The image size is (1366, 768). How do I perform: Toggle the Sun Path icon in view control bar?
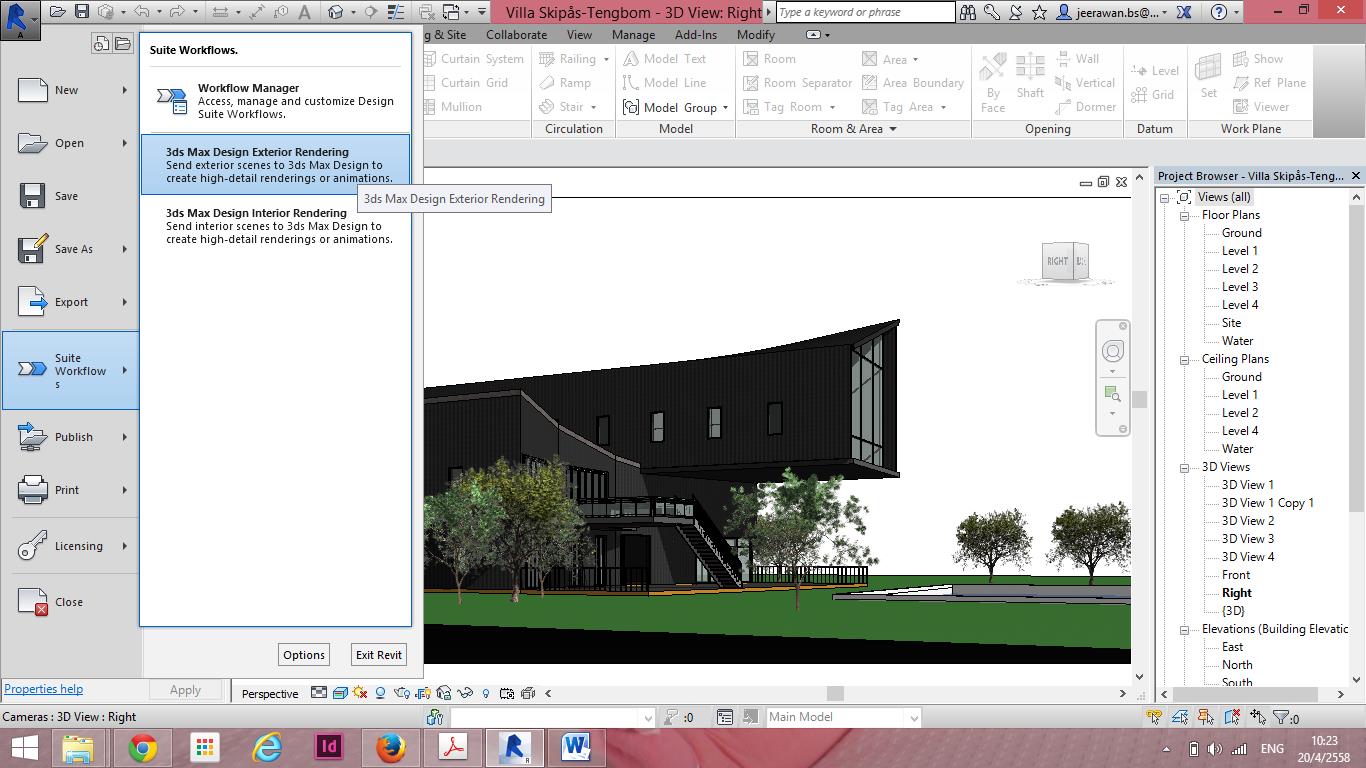point(361,693)
